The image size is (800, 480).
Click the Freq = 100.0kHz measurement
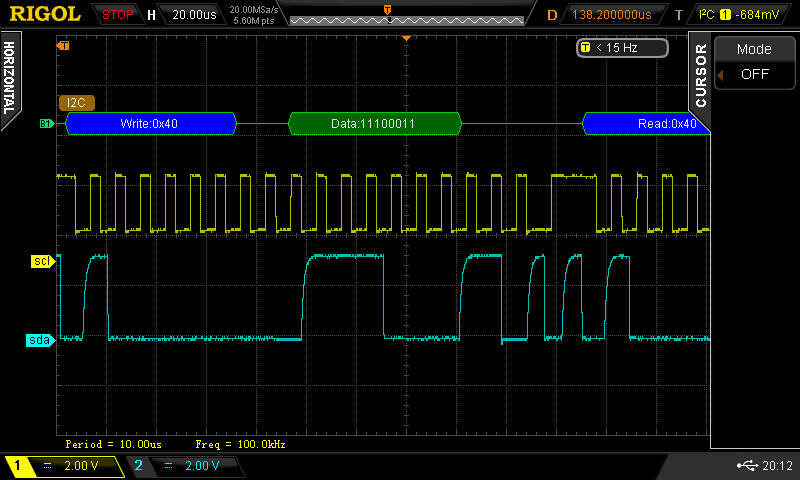click(x=240, y=444)
